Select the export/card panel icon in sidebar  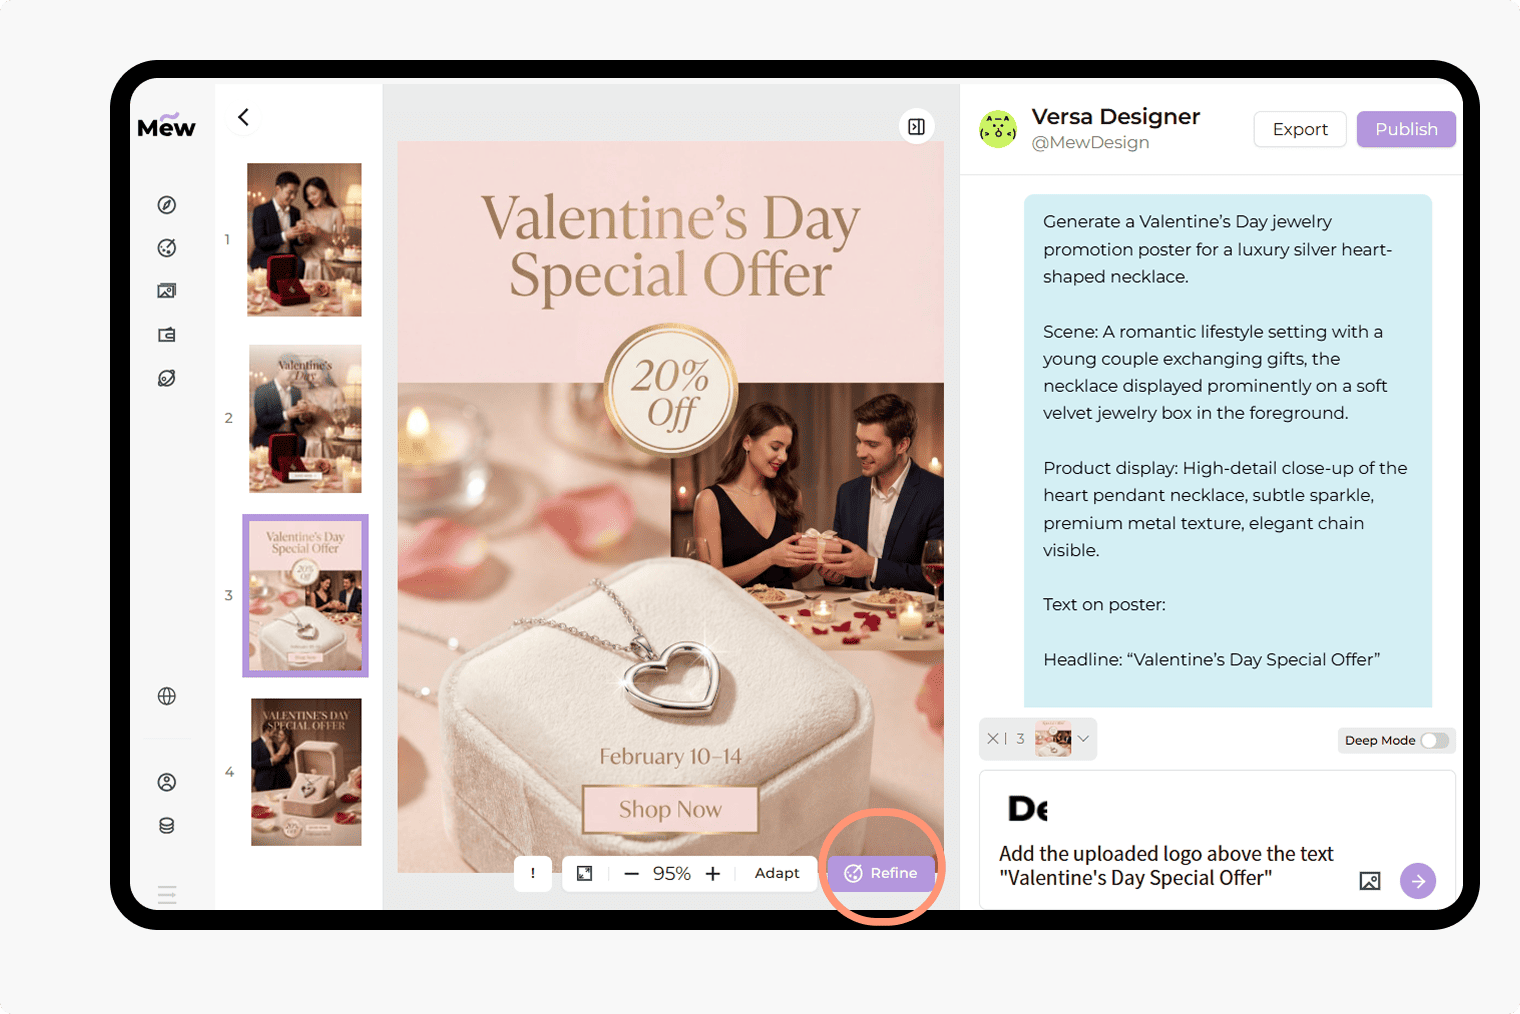pos(167,334)
